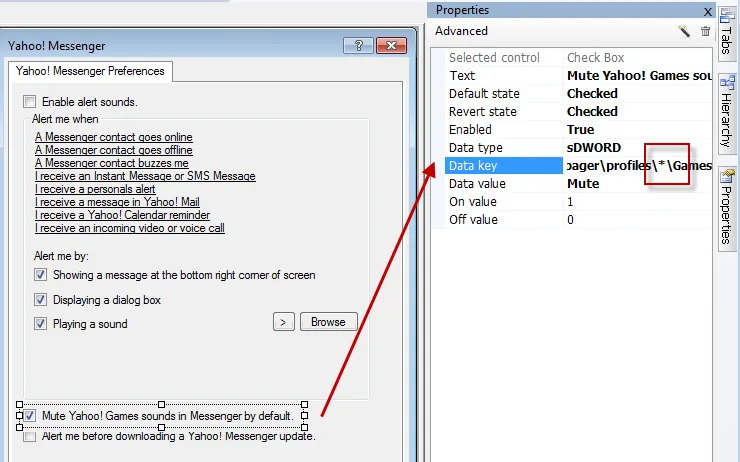The image size is (740, 462).
Task: Click the trash icon in Advanced properties header
Action: point(706,31)
